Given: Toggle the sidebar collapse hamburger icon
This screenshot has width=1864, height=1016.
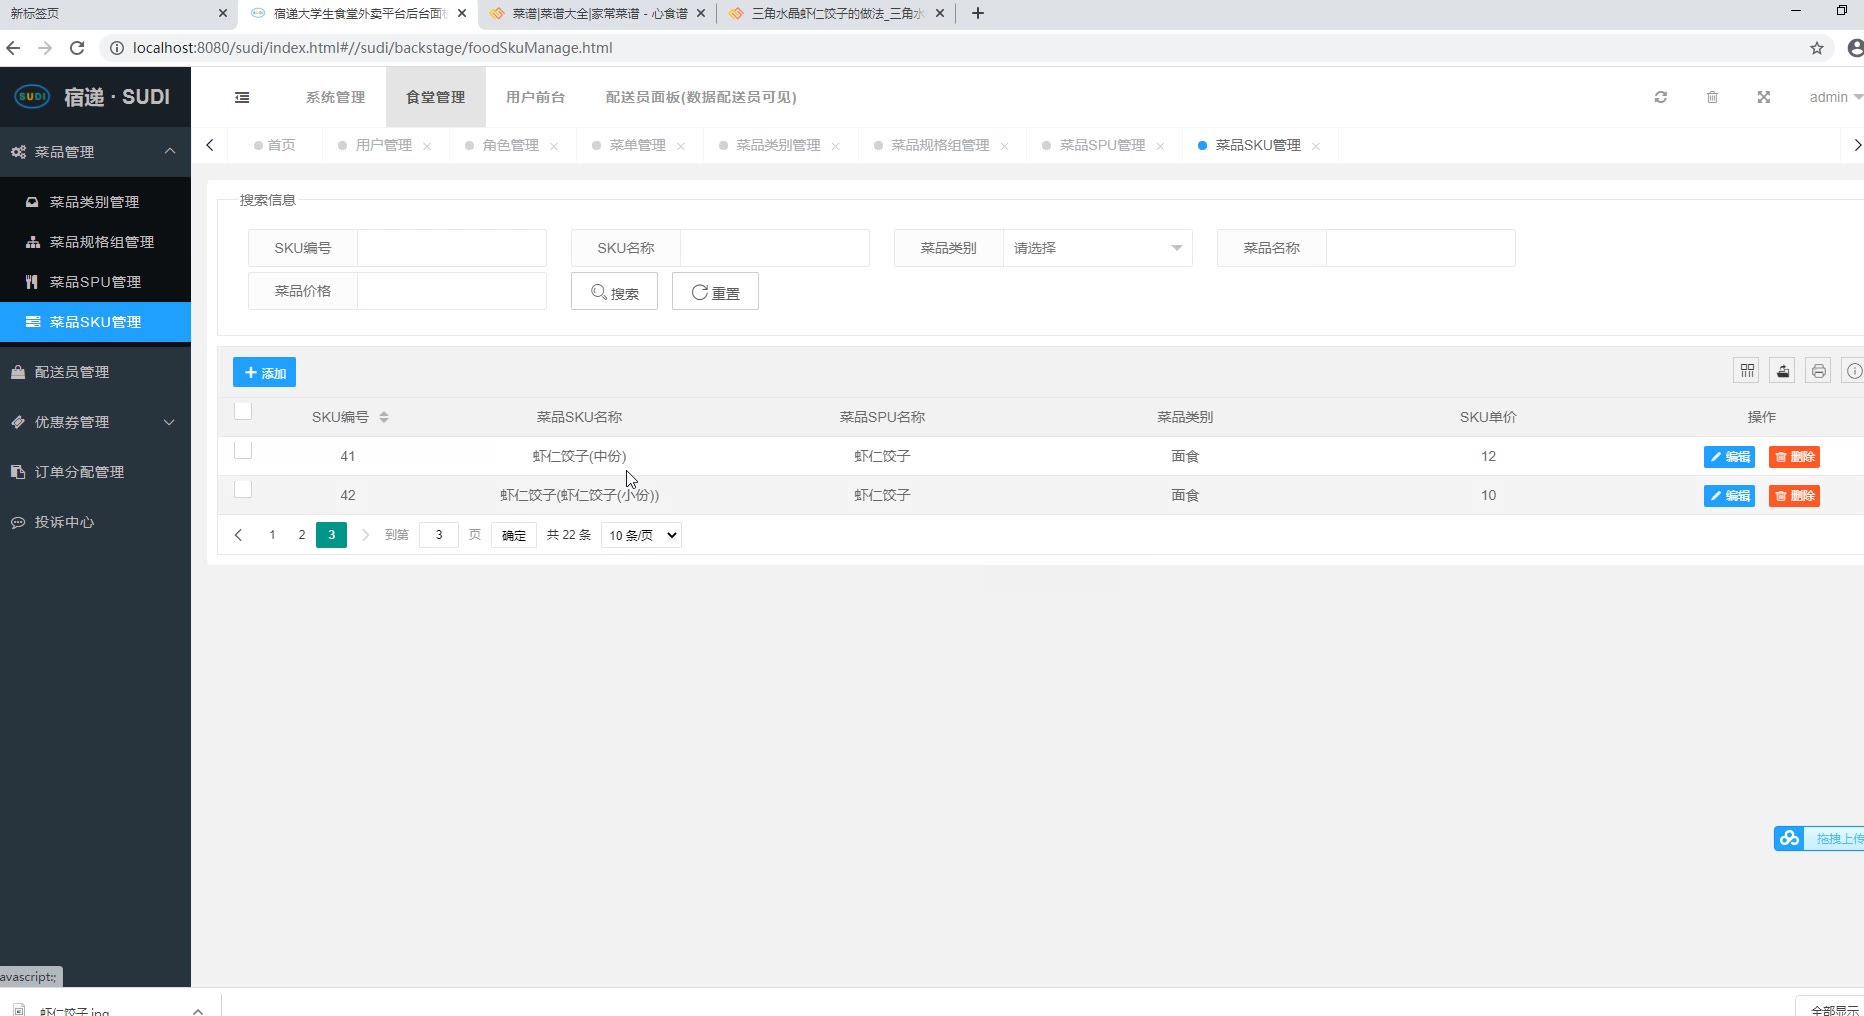Looking at the screenshot, I should coord(242,97).
